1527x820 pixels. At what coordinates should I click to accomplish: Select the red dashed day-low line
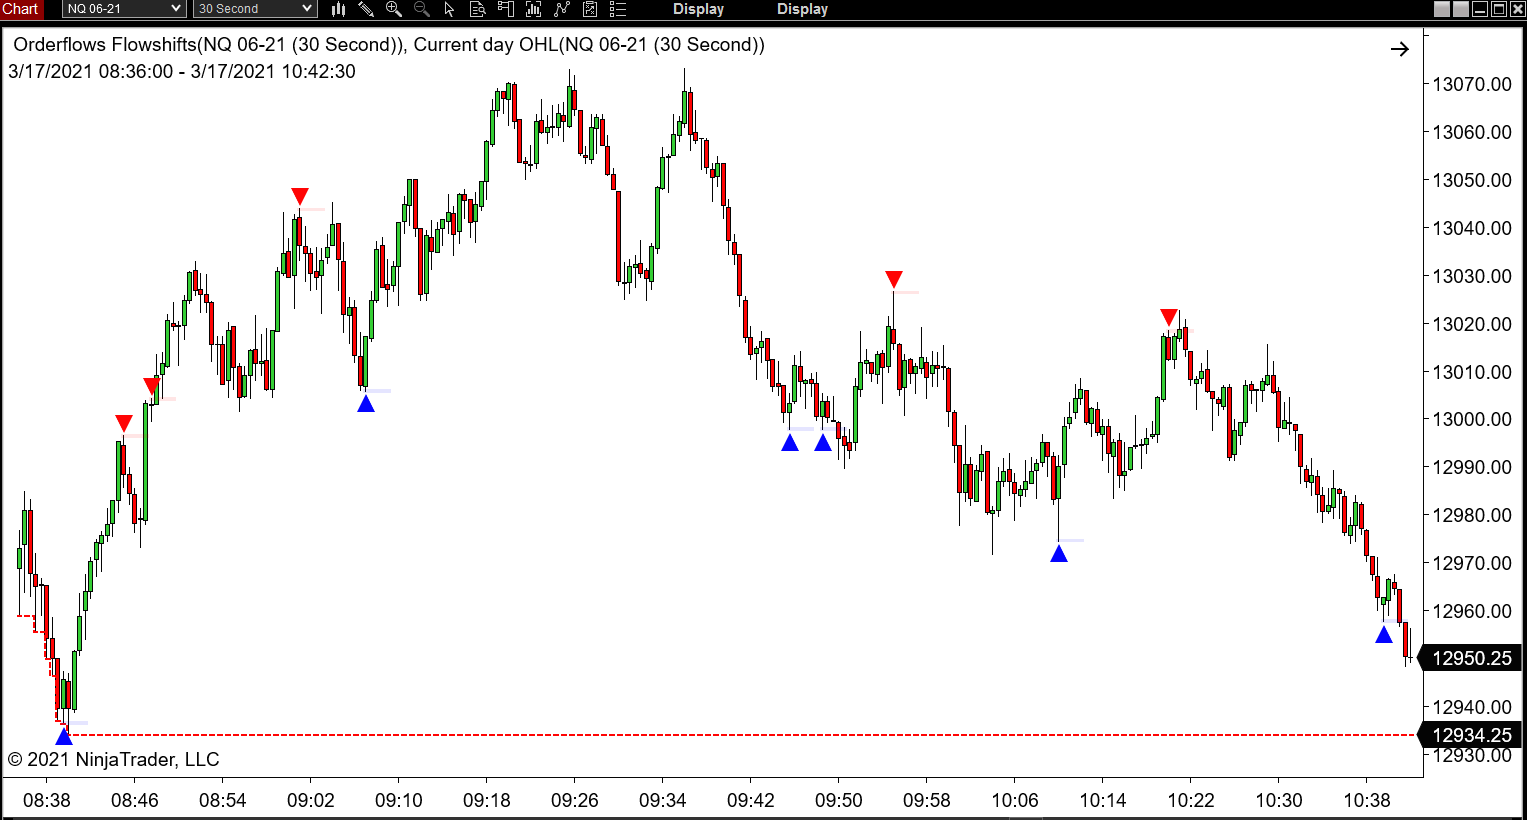[x=740, y=735]
